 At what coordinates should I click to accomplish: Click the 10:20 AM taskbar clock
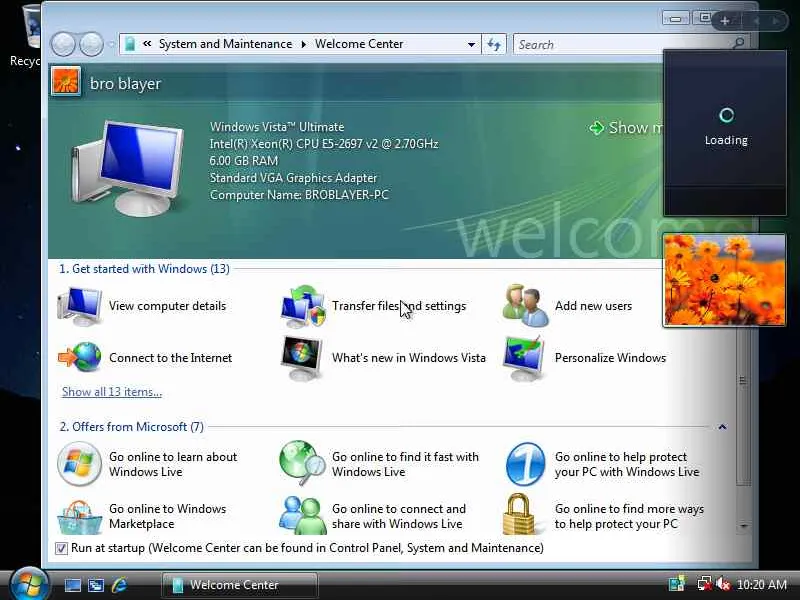click(762, 584)
